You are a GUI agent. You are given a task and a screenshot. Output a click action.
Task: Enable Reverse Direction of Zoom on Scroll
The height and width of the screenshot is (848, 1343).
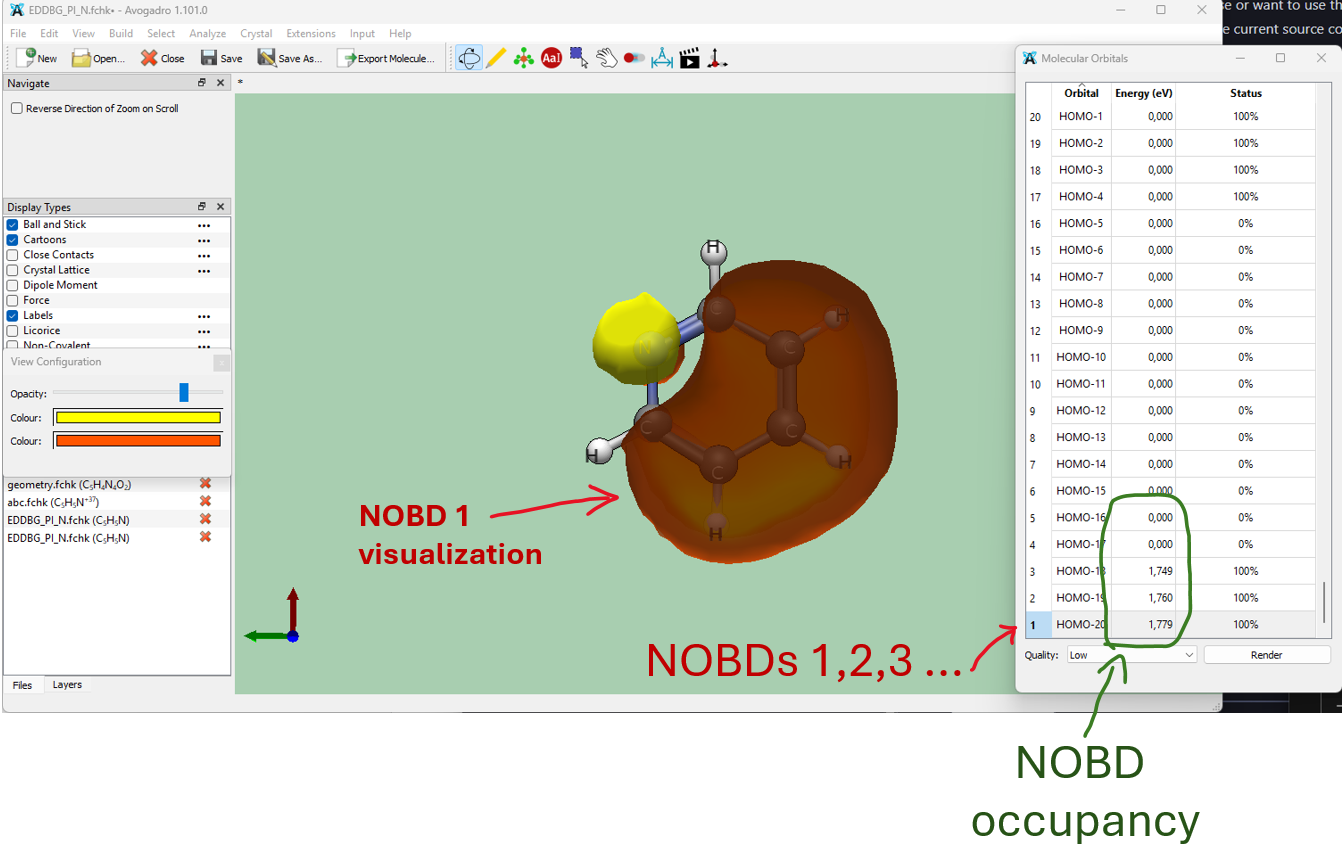coord(17,109)
